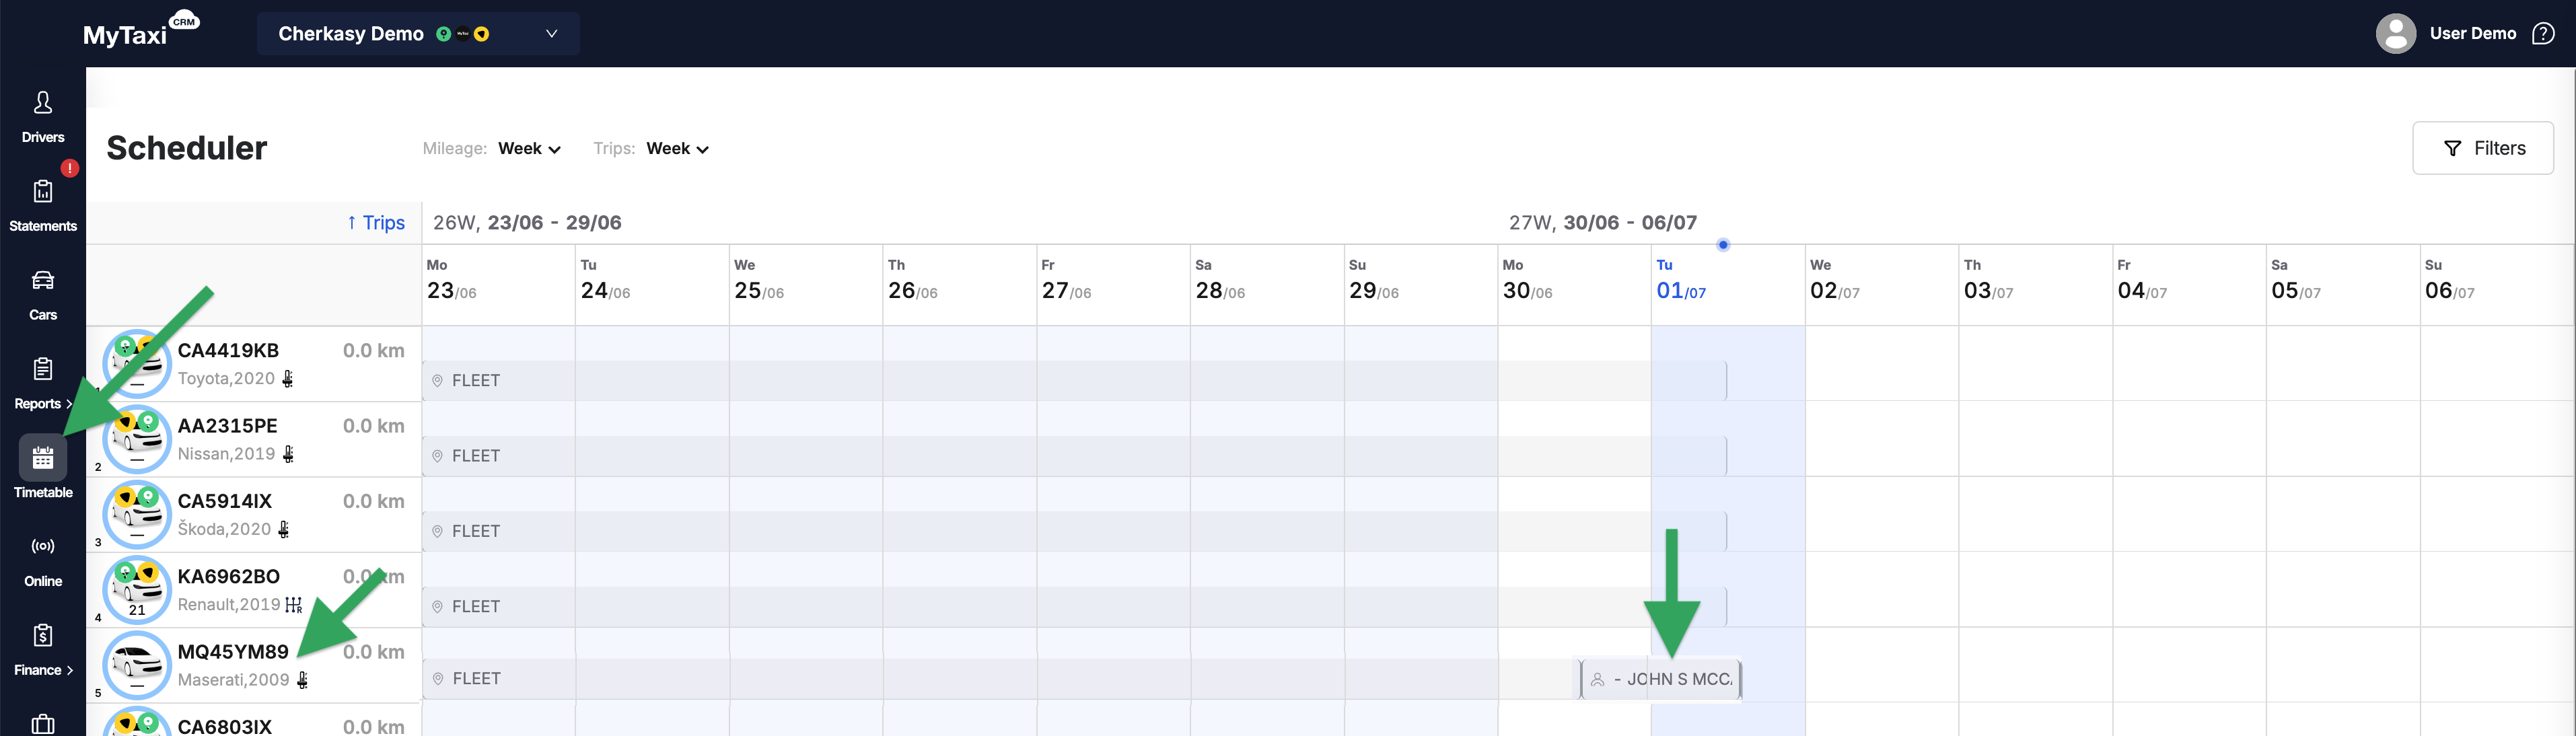Select Friday 04/07 column header
The image size is (2576, 736).
pyautogui.click(x=2189, y=285)
